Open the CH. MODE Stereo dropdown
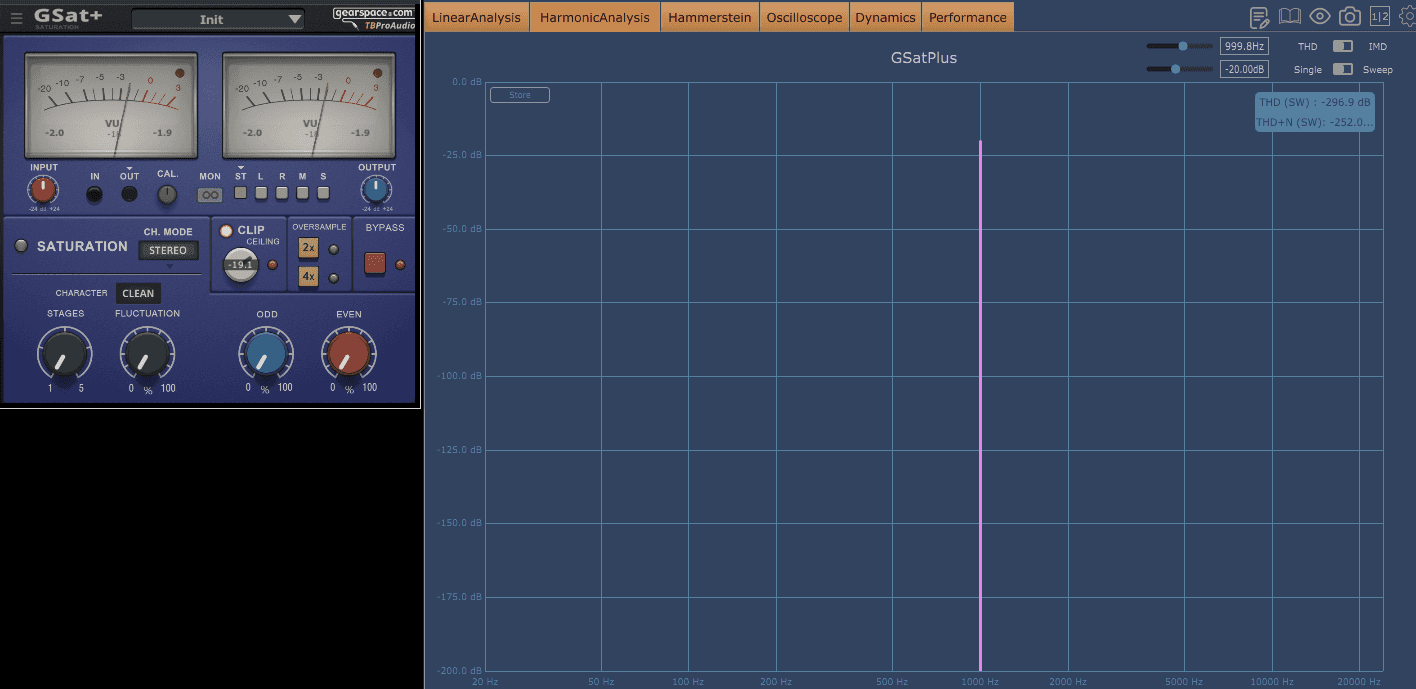1416x689 pixels. [168, 250]
